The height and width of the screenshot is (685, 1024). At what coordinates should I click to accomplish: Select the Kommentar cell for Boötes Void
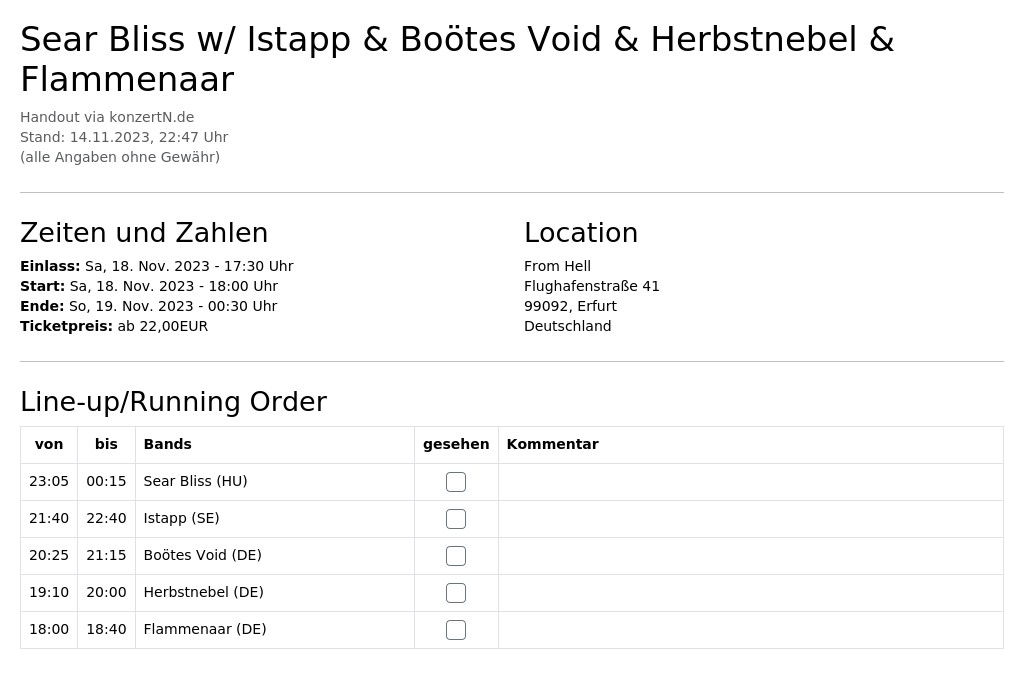[x=751, y=556]
